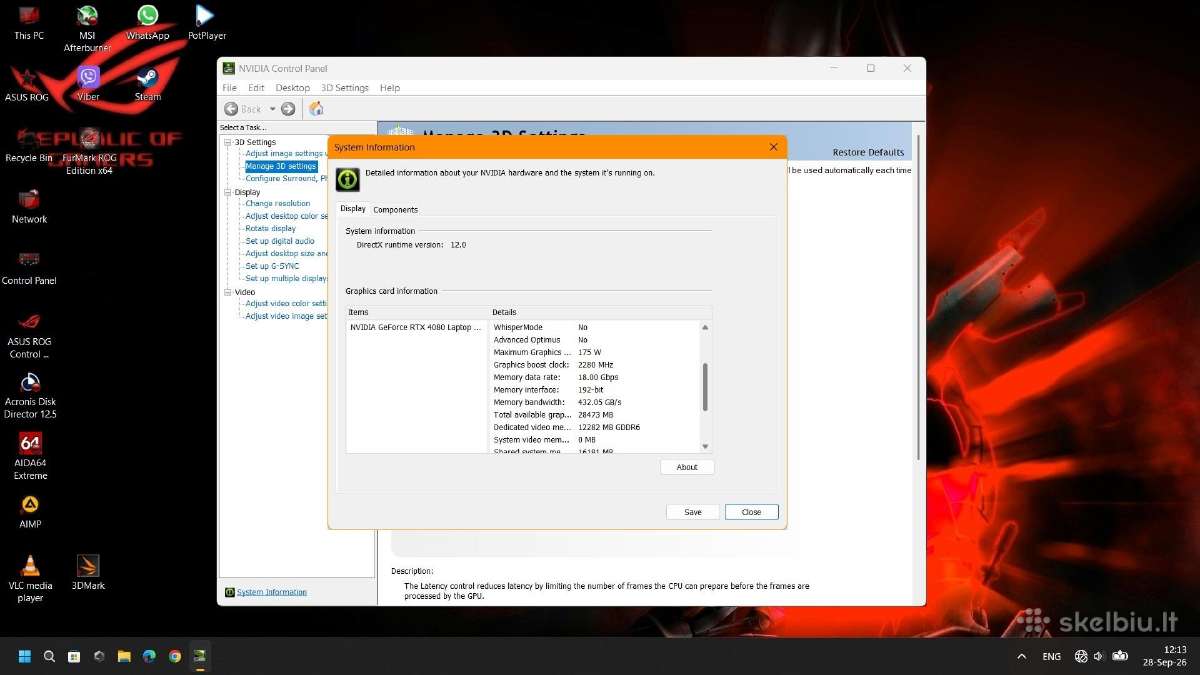Open the System Information link
This screenshot has height=675, width=1200.
point(272,592)
